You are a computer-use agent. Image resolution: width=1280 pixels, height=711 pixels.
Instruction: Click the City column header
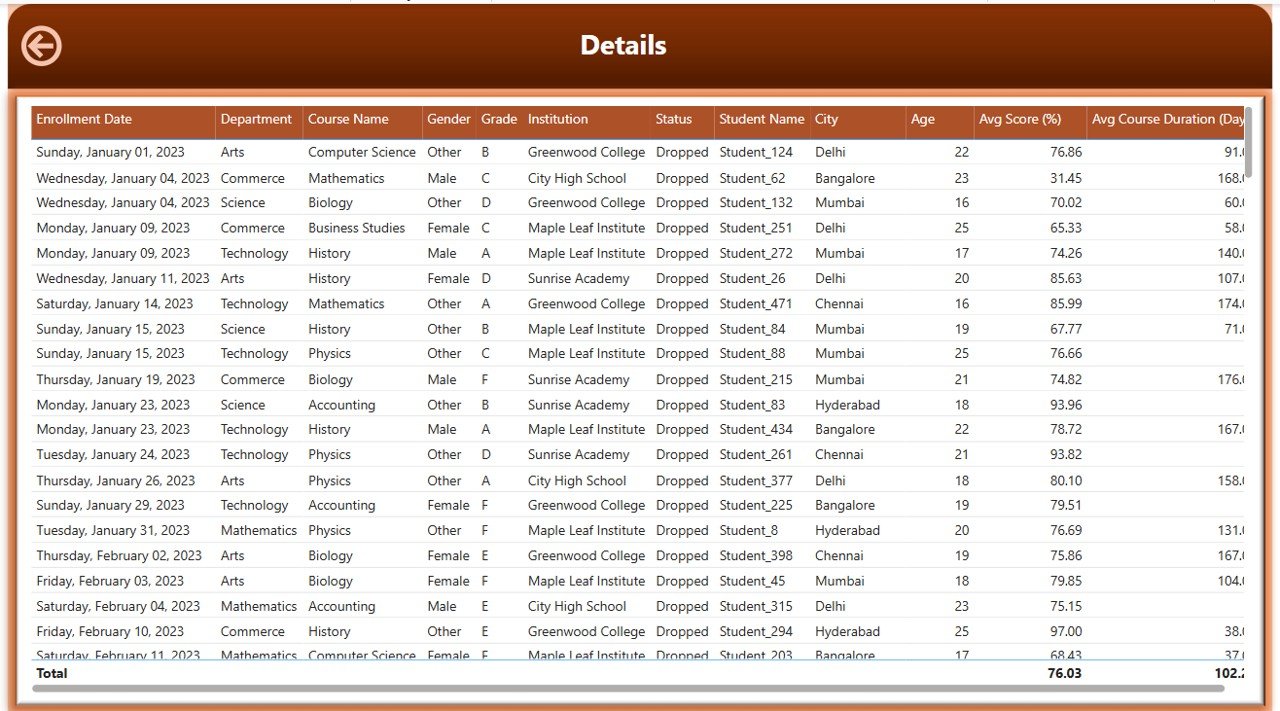[858, 119]
